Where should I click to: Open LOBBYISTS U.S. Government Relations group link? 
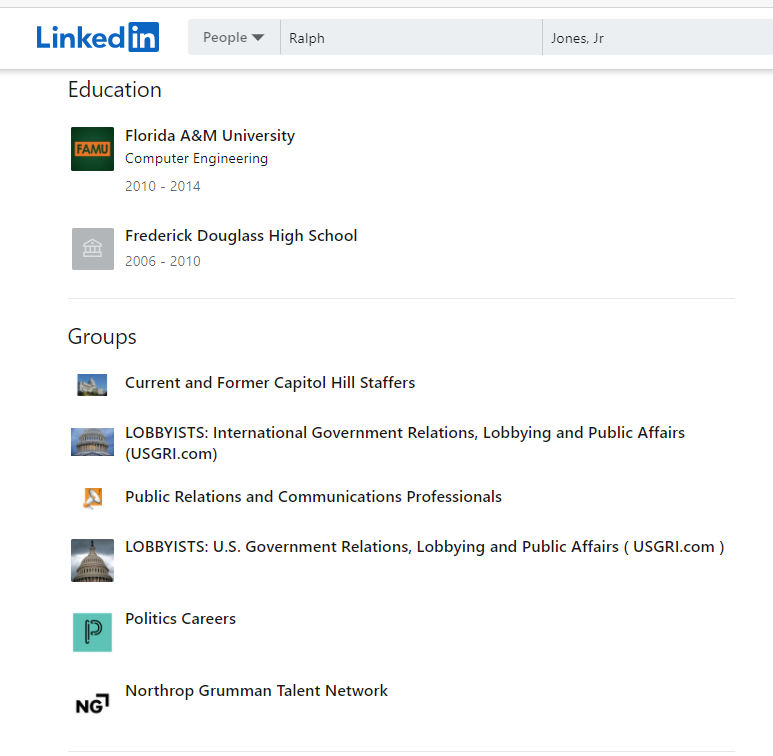tap(424, 547)
